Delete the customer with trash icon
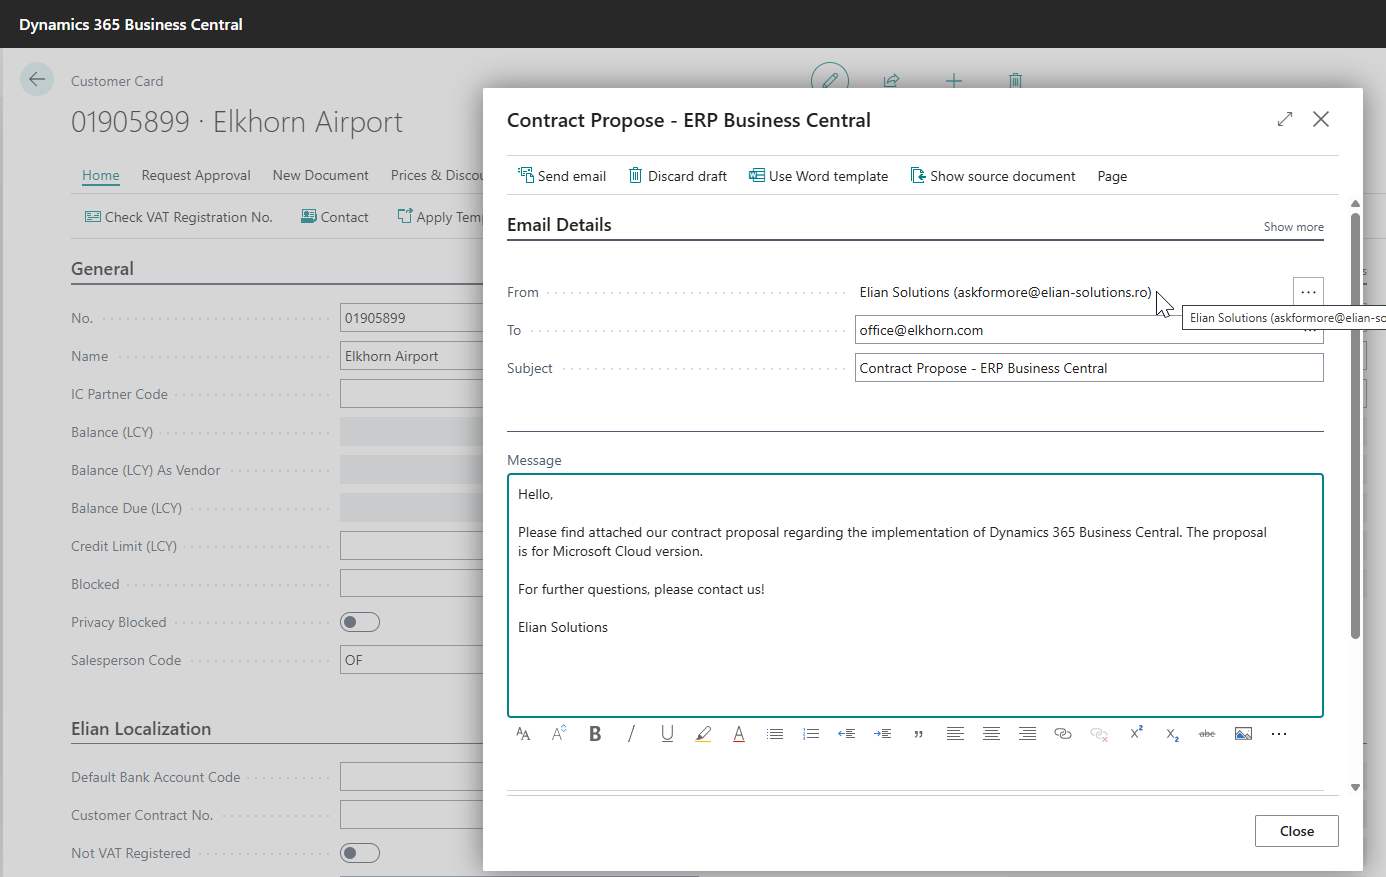 click(x=1015, y=80)
